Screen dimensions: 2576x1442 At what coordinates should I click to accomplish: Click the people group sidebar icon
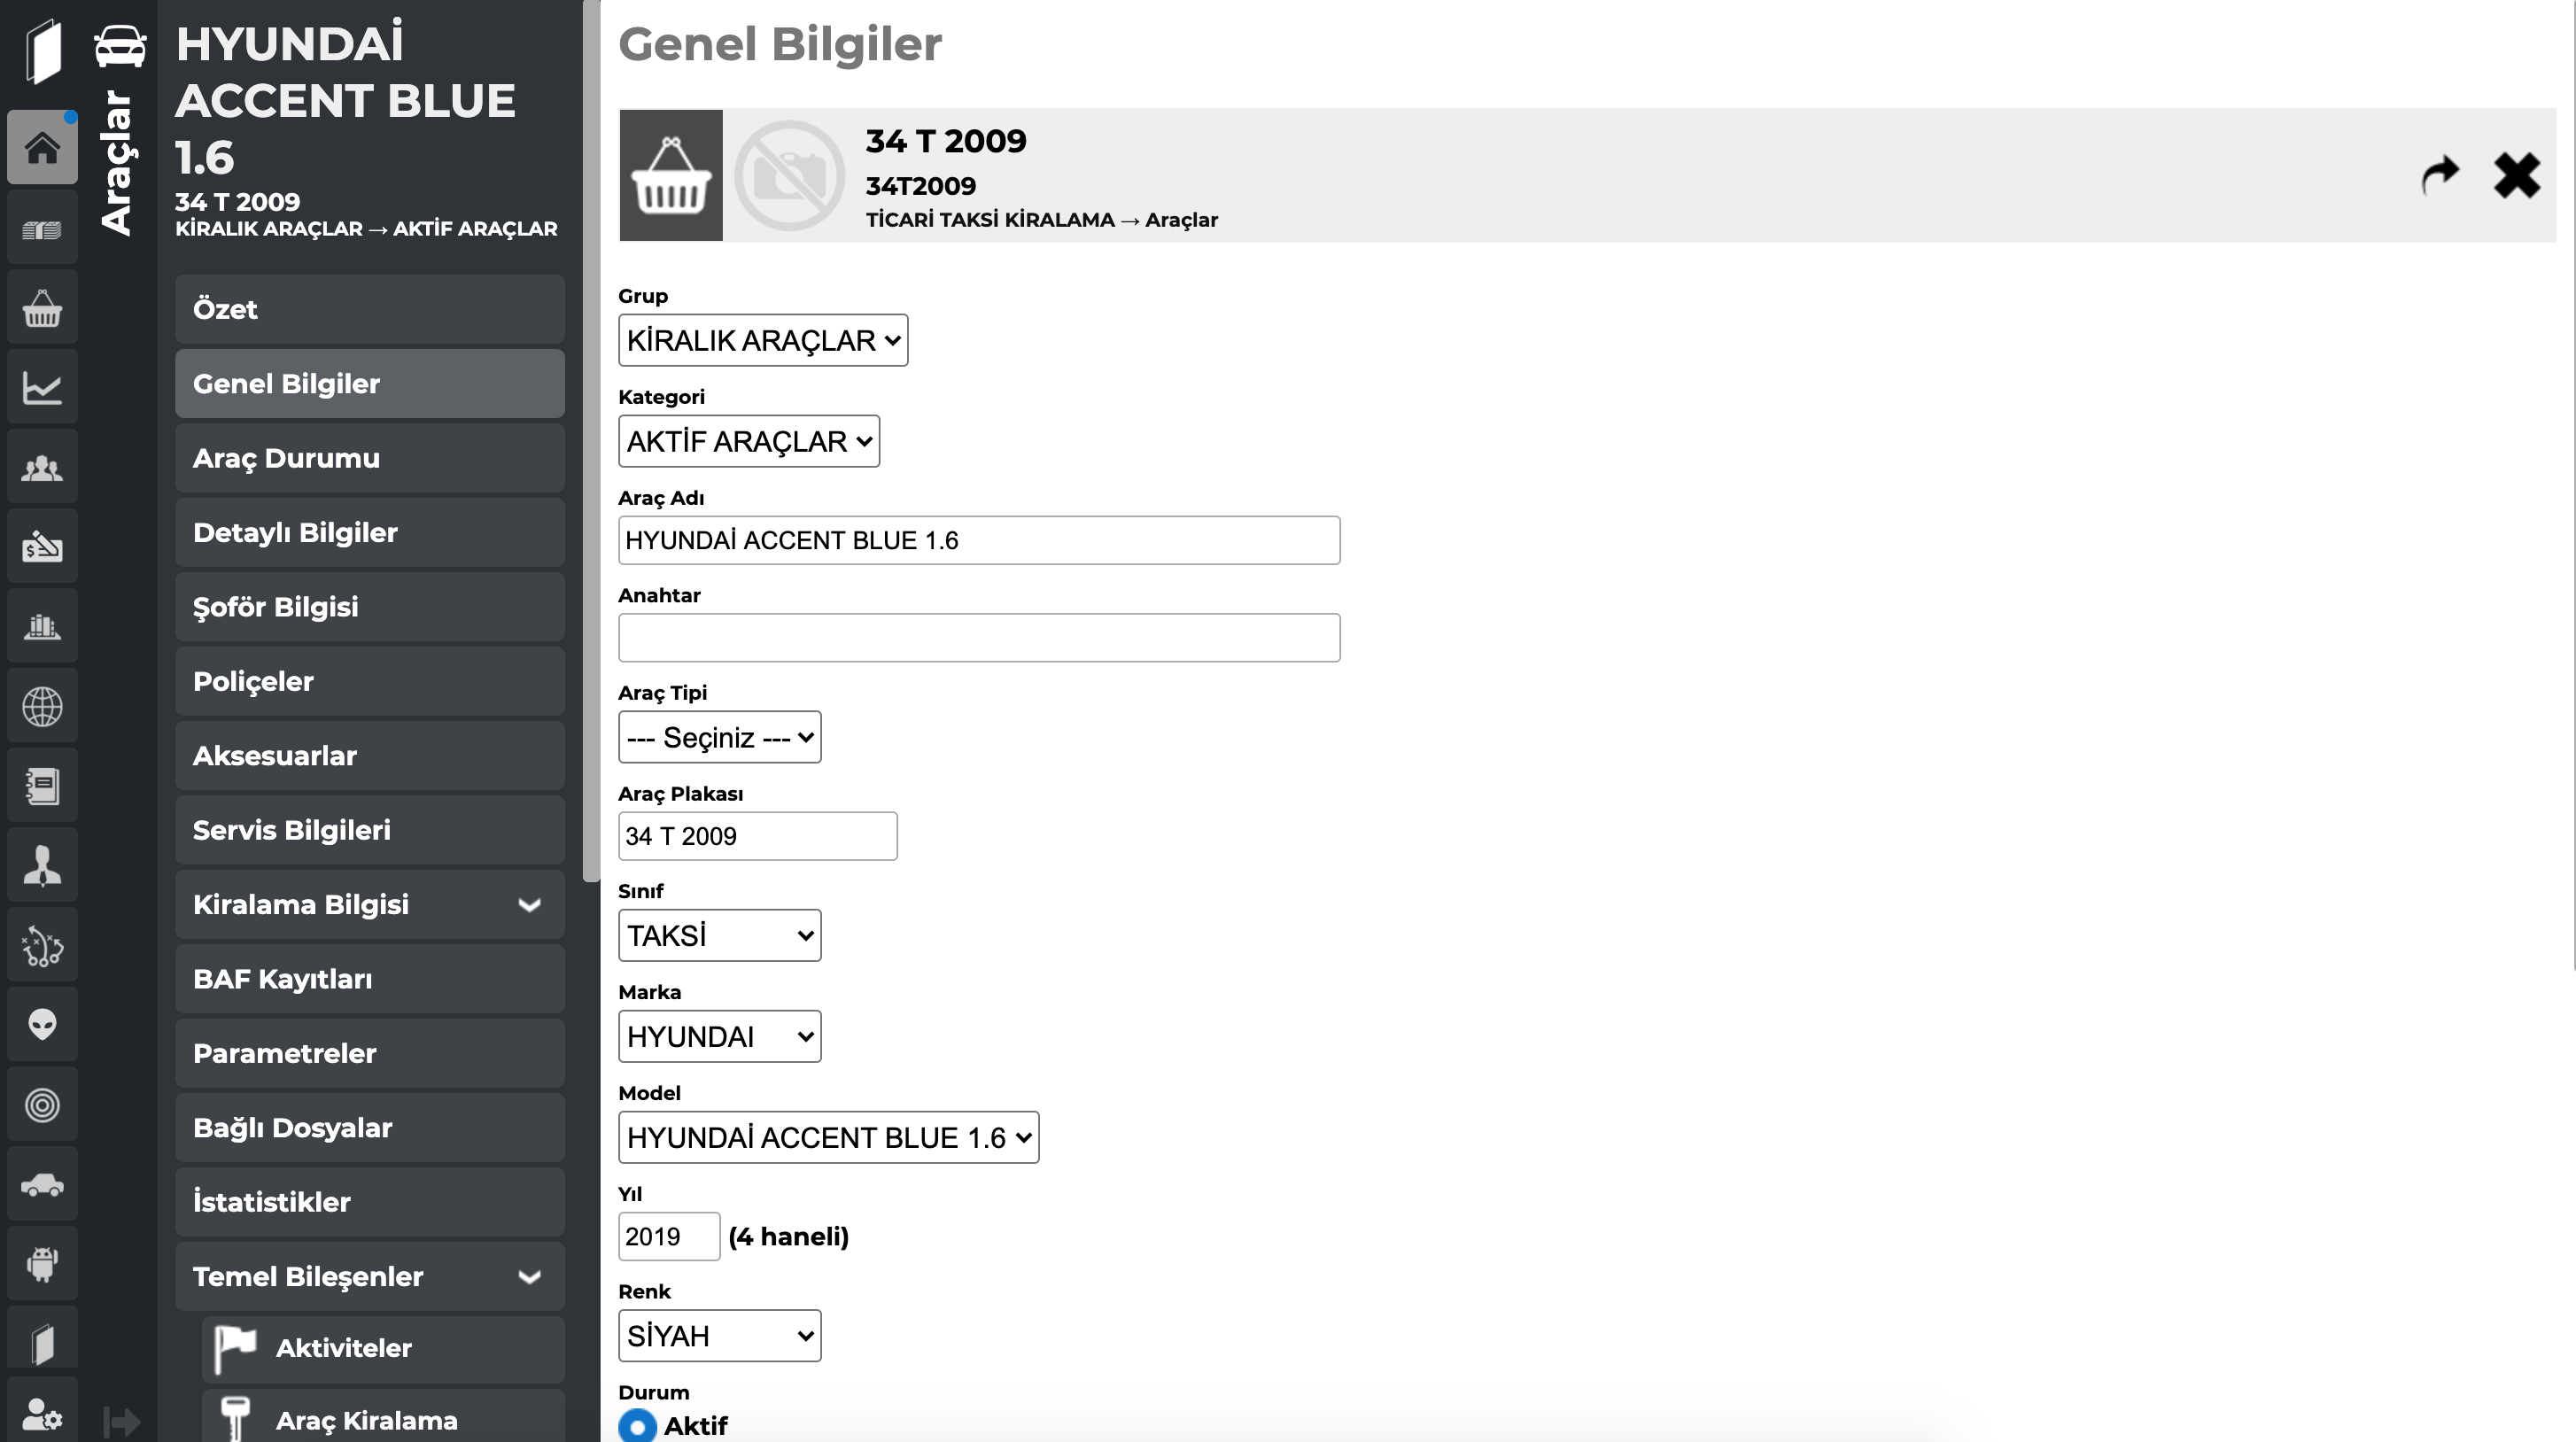pyautogui.click(x=42, y=467)
